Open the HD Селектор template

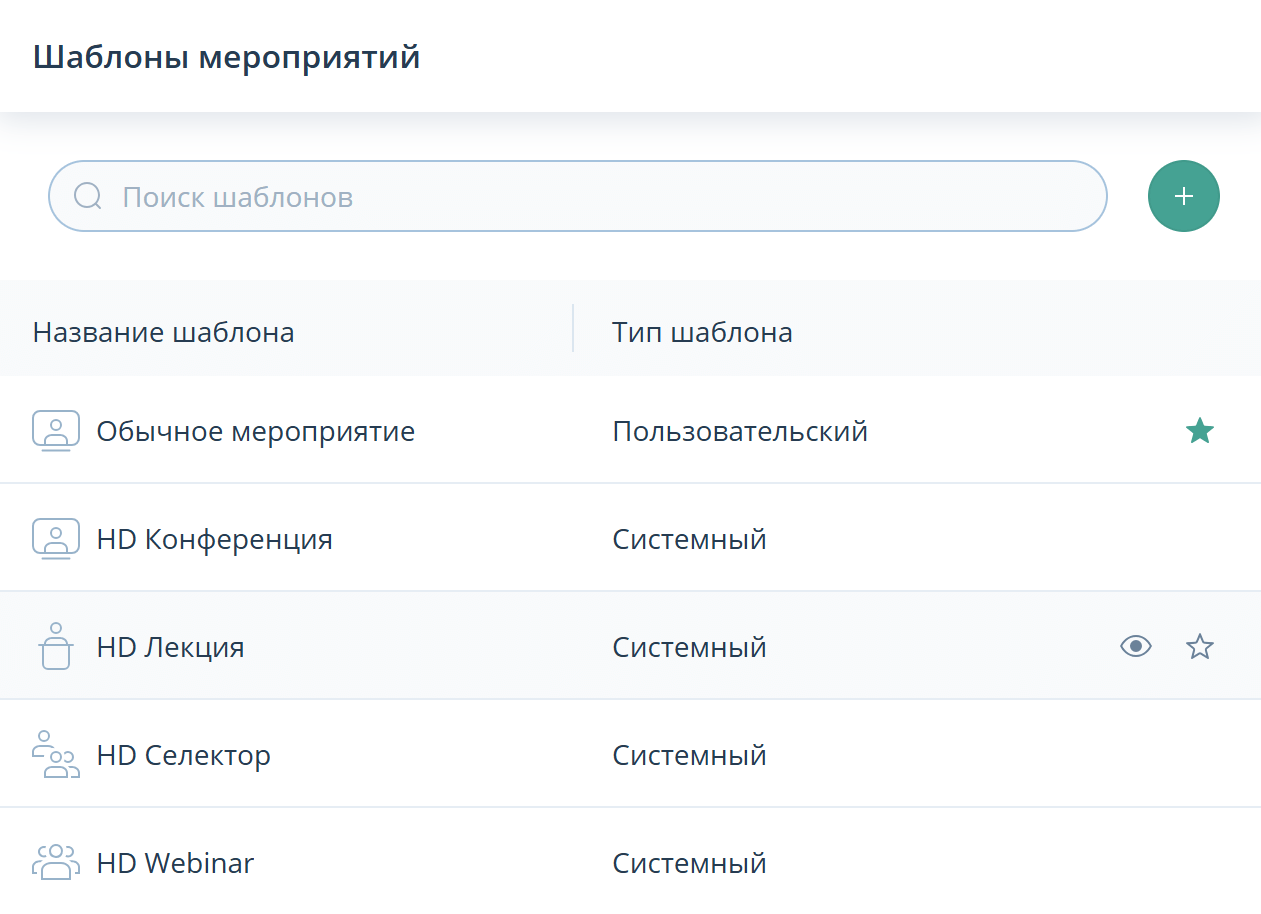(x=184, y=754)
